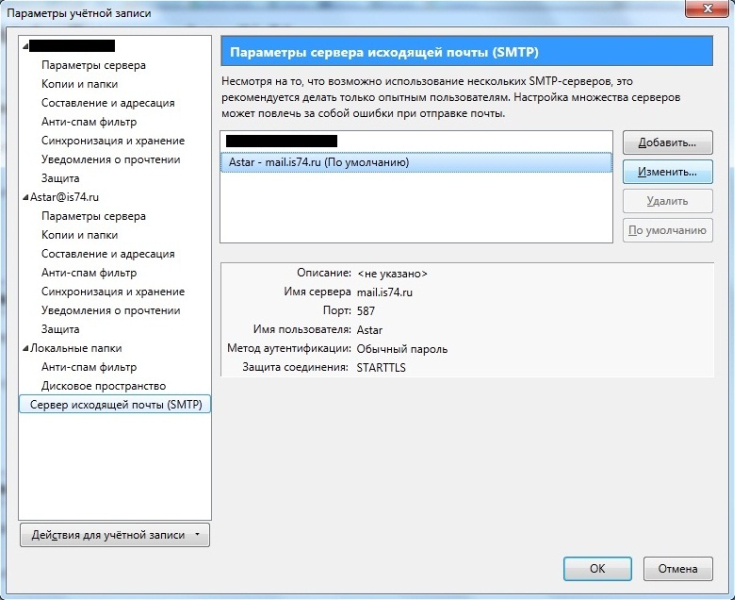Open Синхронизация и хранение under Astar@is74.ru
The image size is (735, 600).
[x=112, y=291]
